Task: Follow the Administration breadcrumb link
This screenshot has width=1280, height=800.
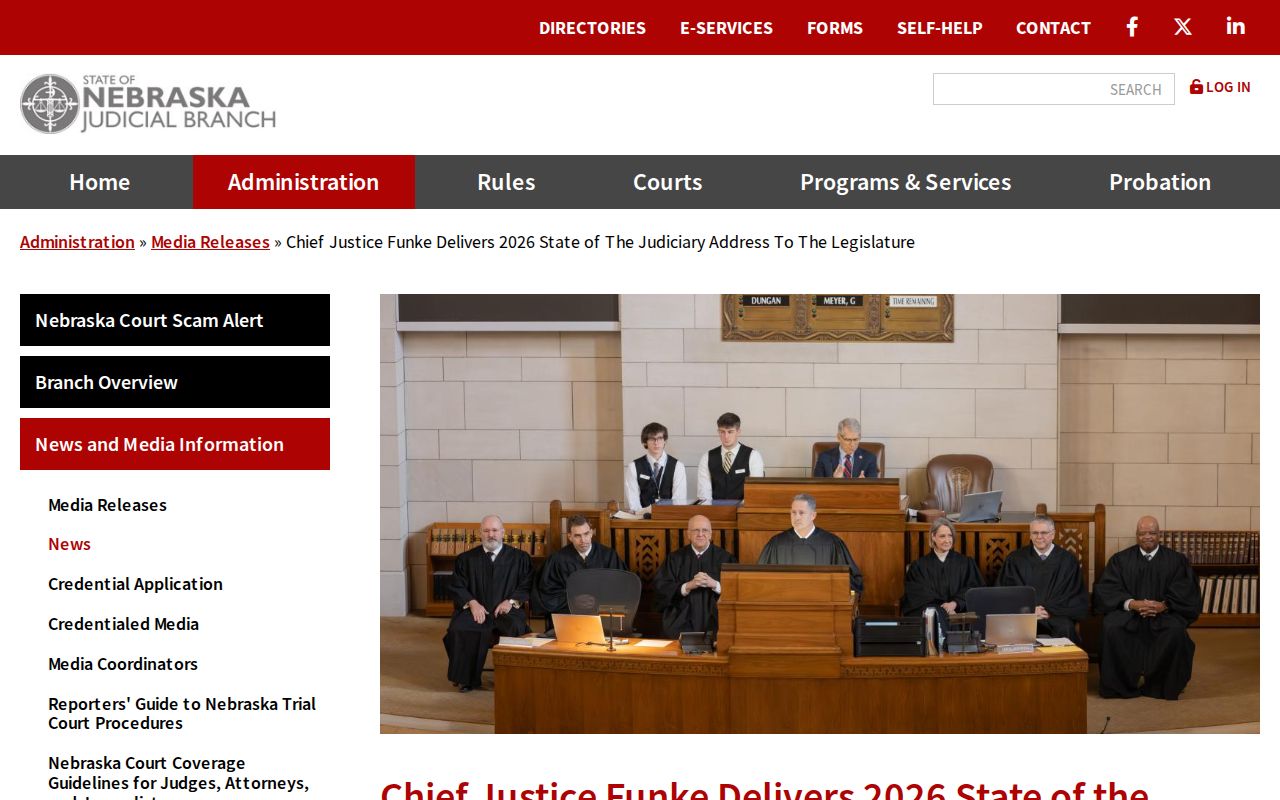Action: click(x=77, y=242)
